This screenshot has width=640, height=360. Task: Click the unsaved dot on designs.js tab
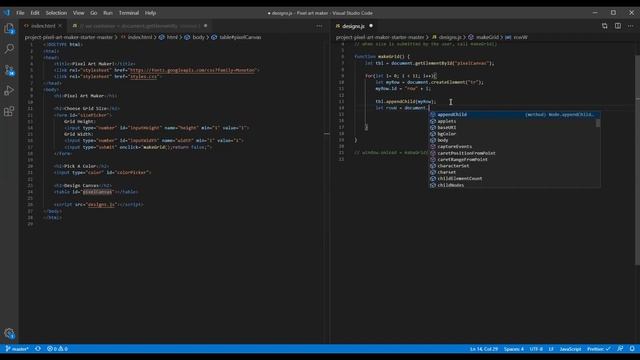371,26
